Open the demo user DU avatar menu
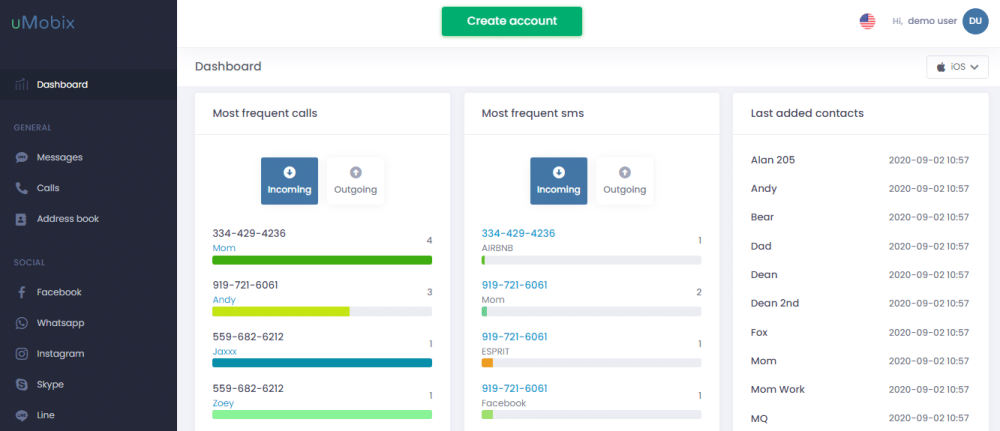1000x431 pixels. pos(975,21)
